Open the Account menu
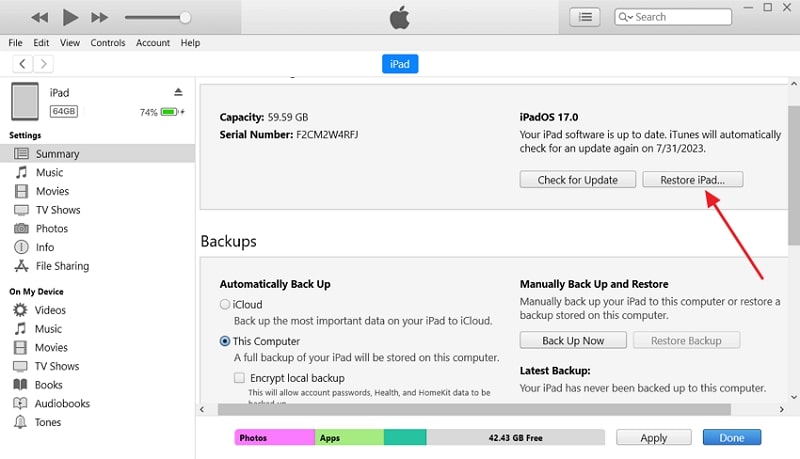 pos(153,43)
